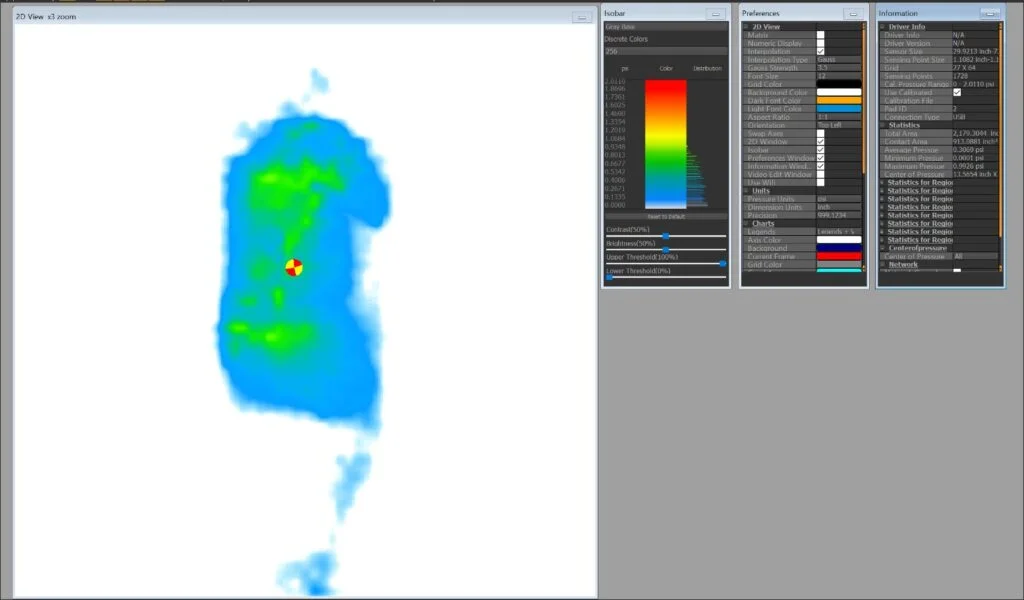
Task: Open the orange Dark Font Color swatch
Action: (x=838, y=100)
